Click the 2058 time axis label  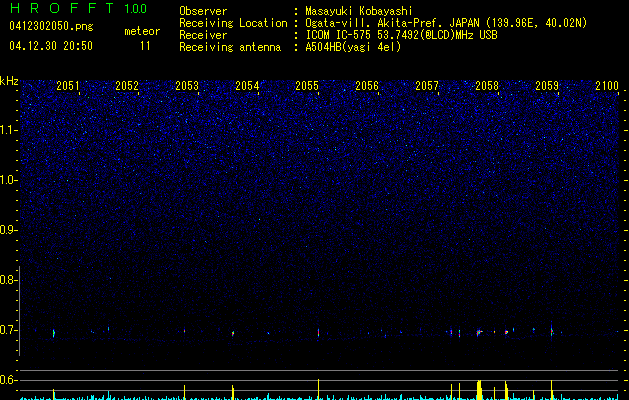click(487, 85)
